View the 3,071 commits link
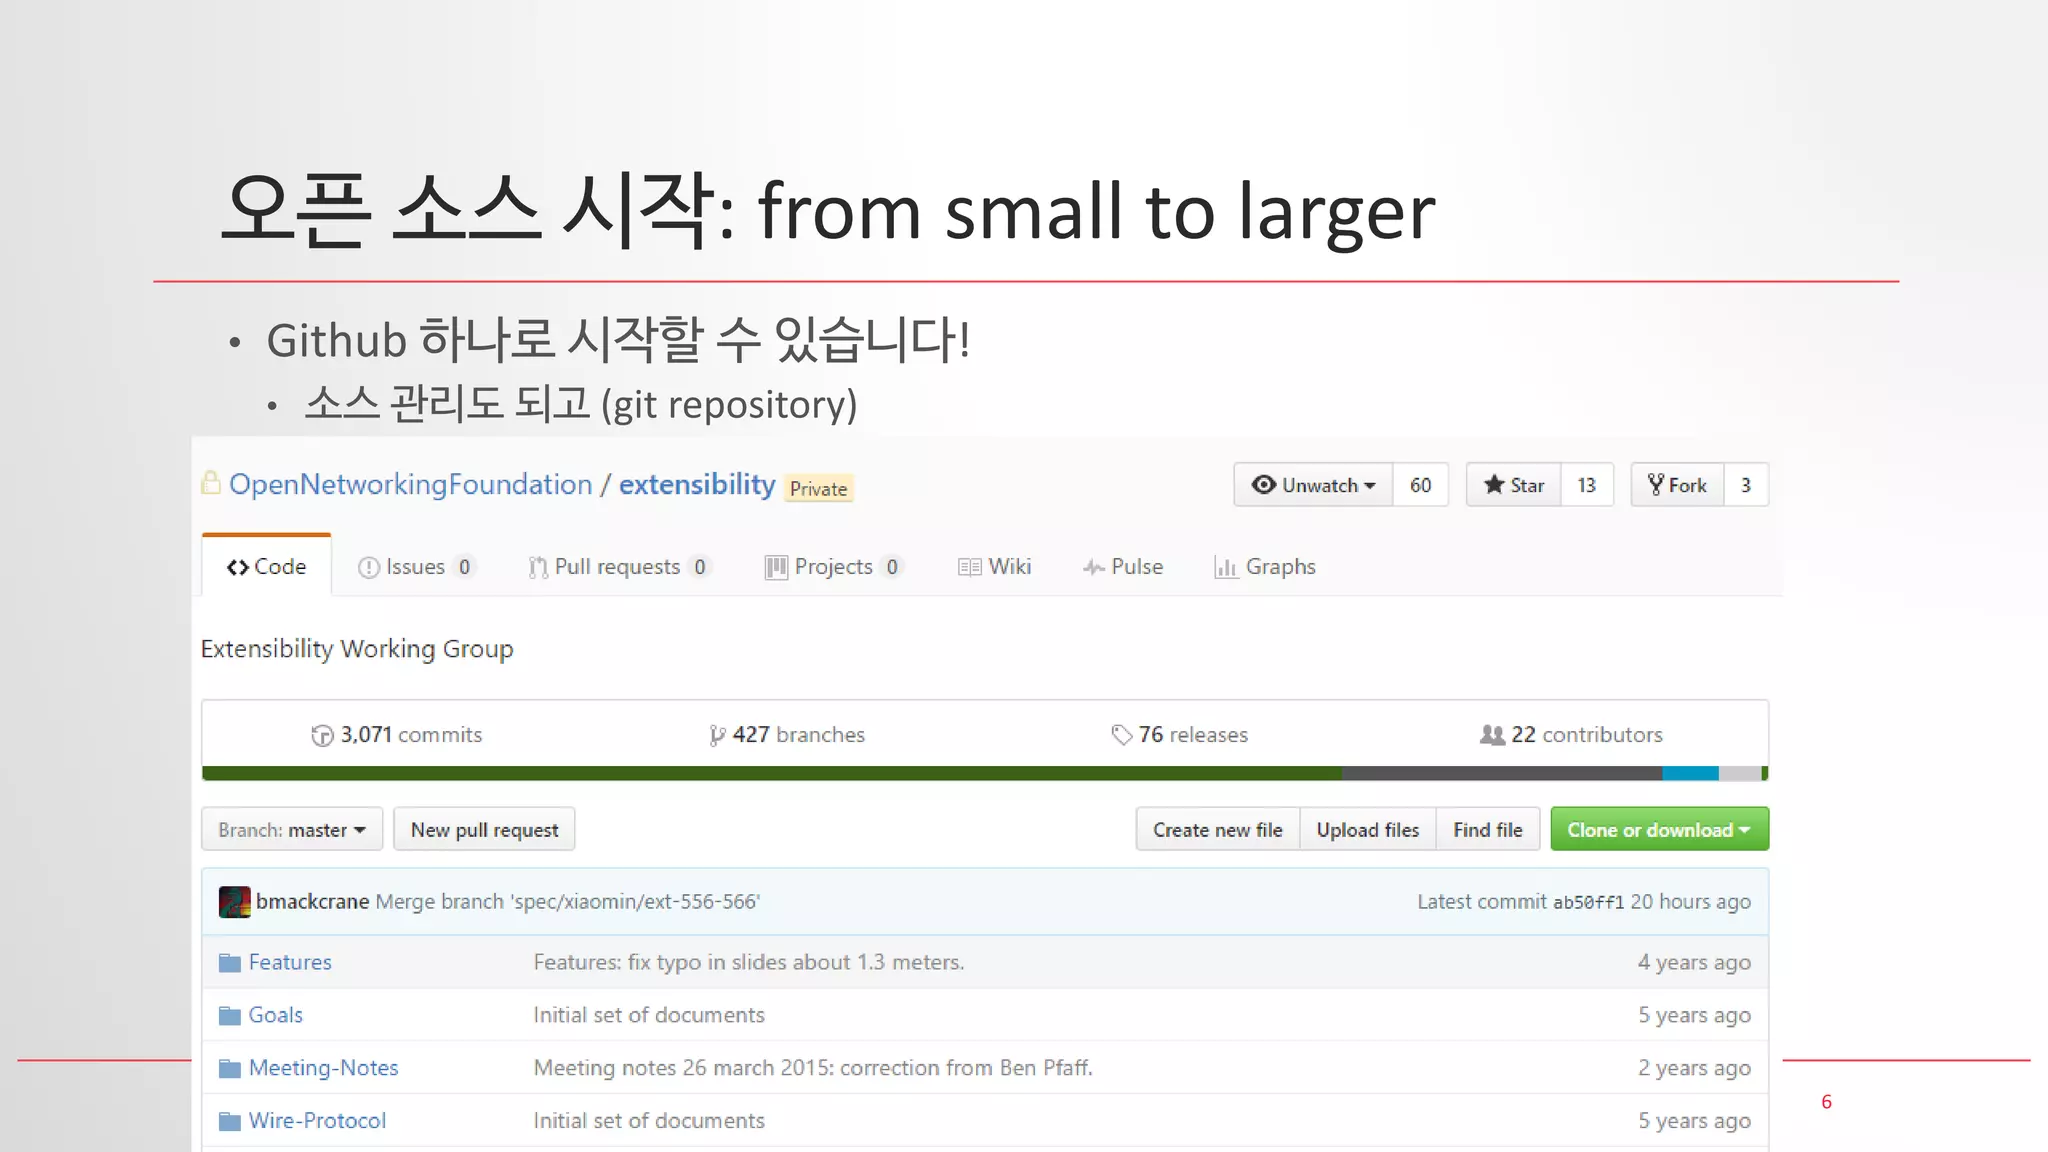Image resolution: width=2048 pixels, height=1152 pixels. click(397, 735)
